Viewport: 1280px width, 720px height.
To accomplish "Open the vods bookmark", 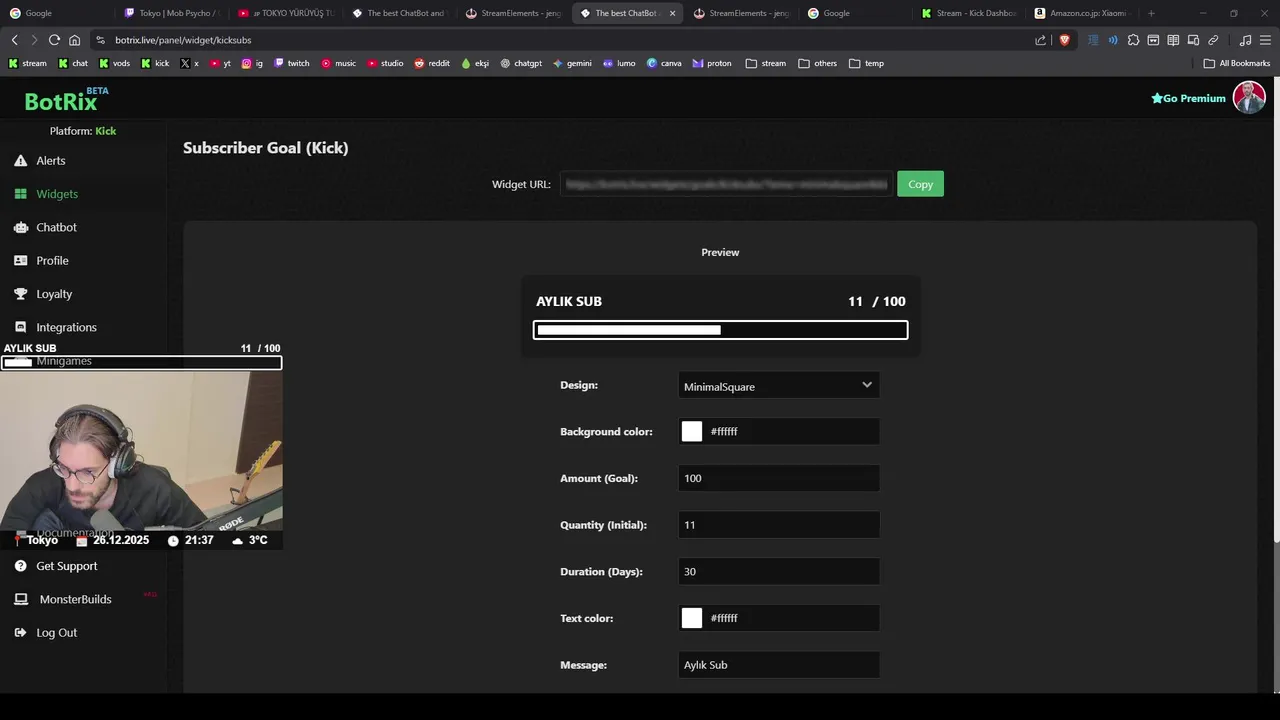I will pos(115,63).
